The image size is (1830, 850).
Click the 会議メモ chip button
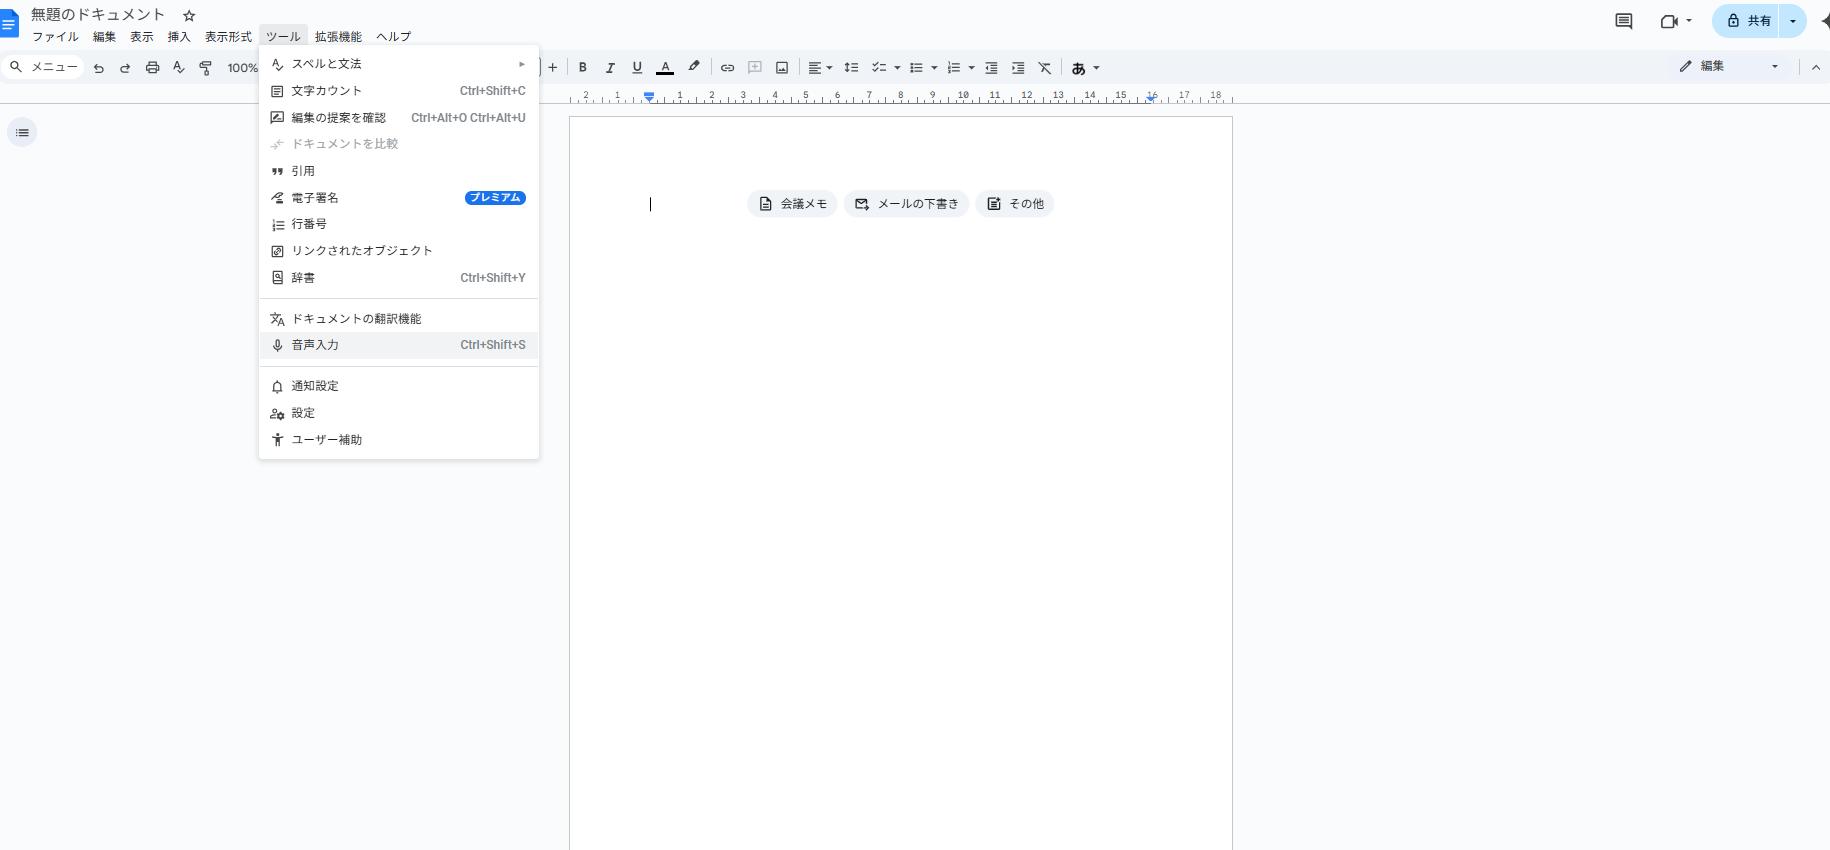(x=792, y=204)
